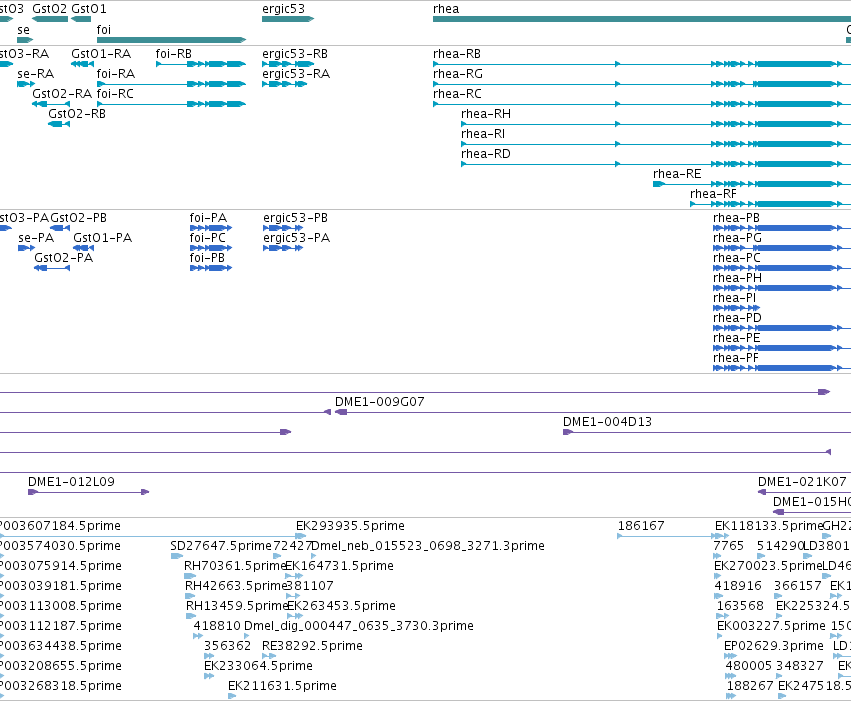Select transcript rhea-RI

click(x=656, y=144)
